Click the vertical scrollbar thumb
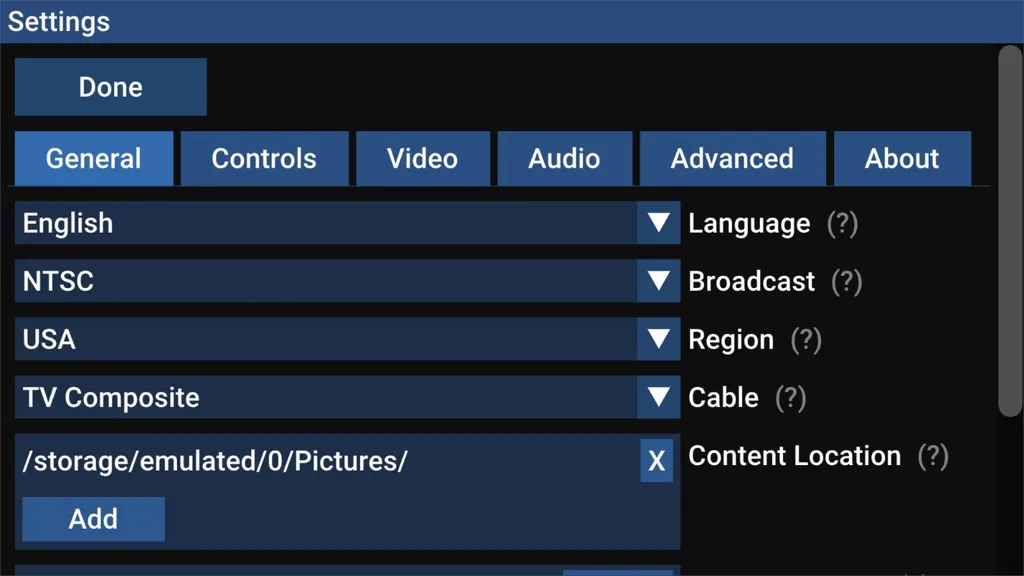The height and width of the screenshot is (576, 1024). (x=1010, y=231)
